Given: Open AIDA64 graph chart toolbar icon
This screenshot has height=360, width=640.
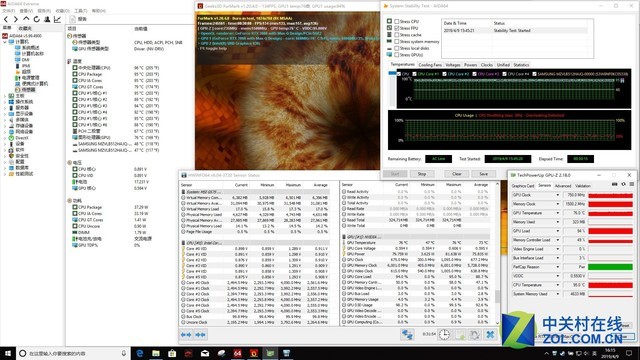Looking at the screenshot, I should point(58,19).
